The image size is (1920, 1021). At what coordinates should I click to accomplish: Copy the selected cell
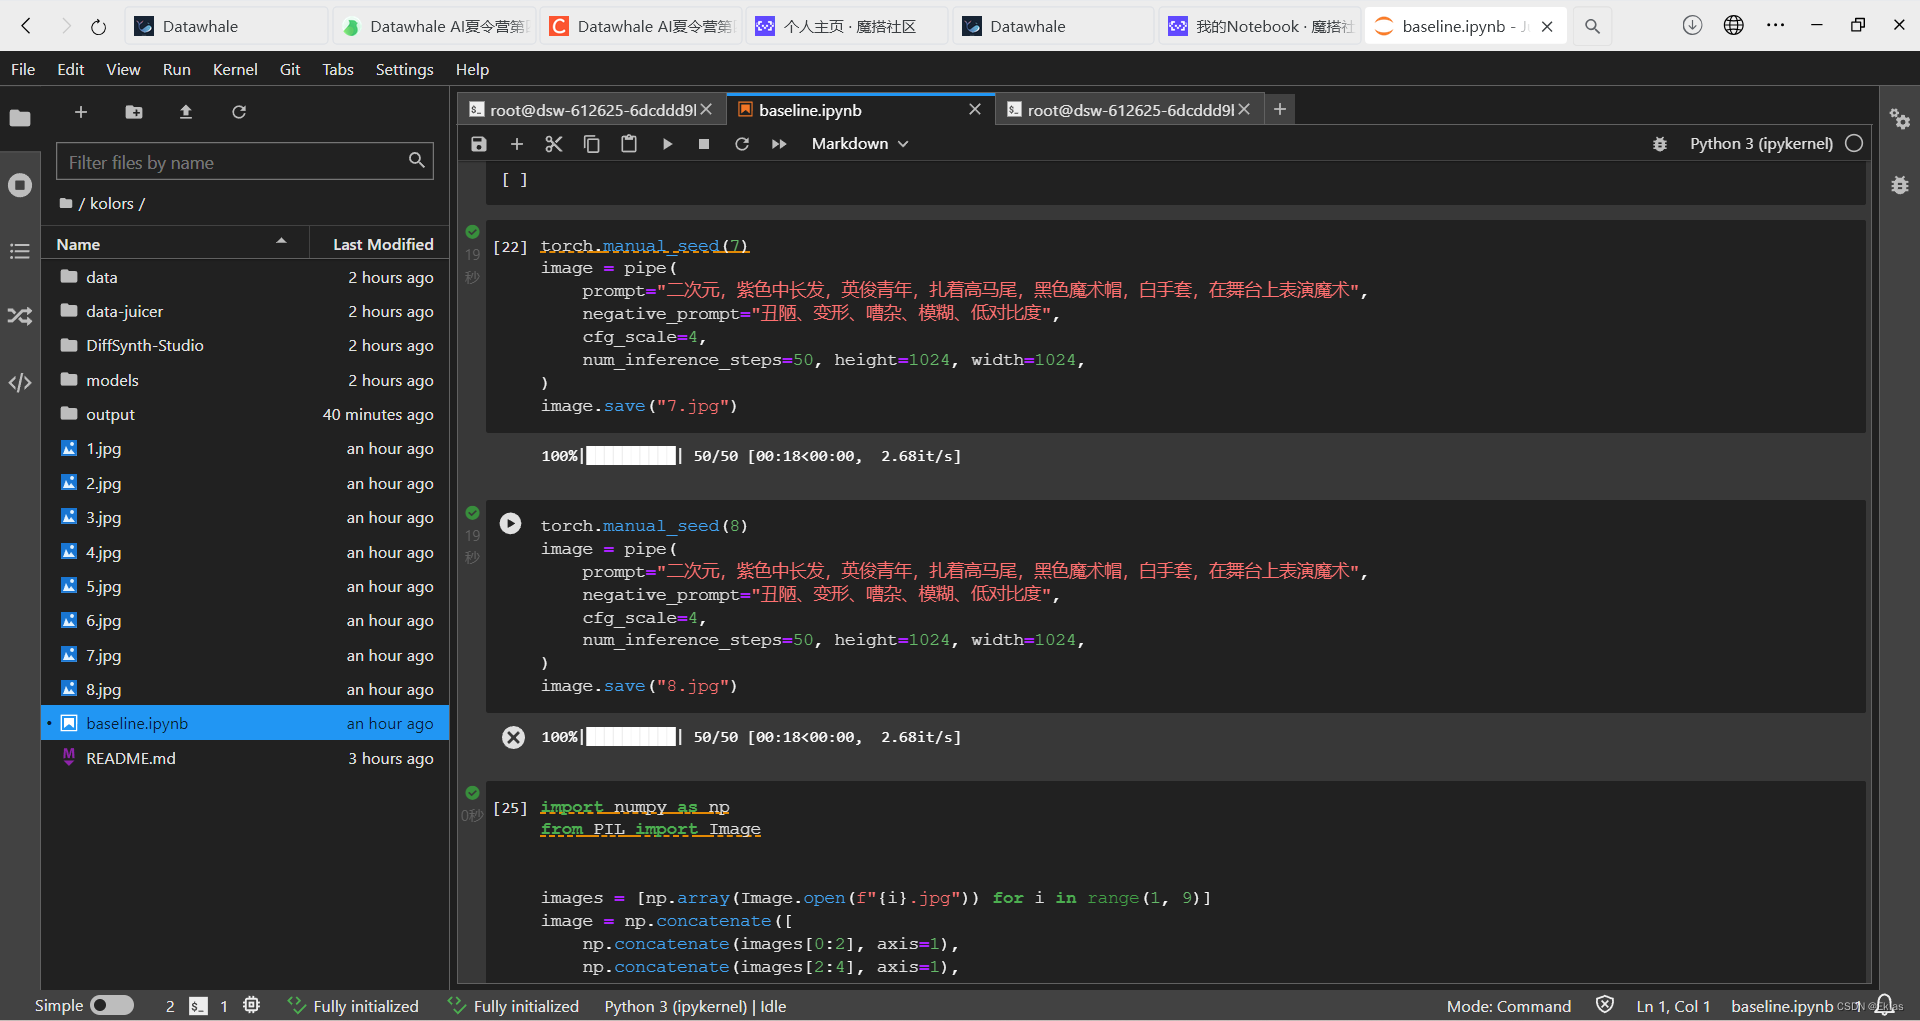click(x=591, y=144)
